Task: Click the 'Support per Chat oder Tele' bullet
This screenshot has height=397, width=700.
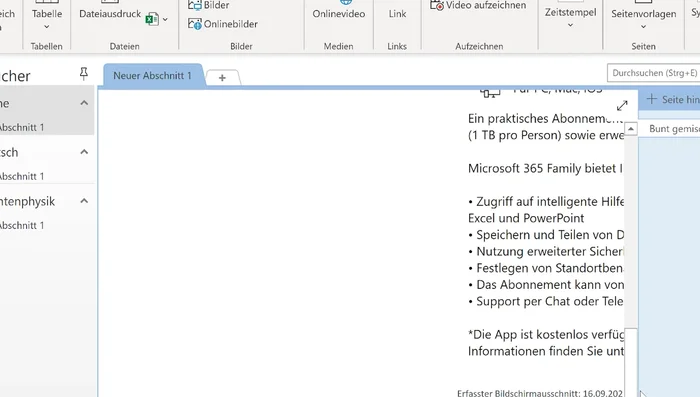Action: tap(546, 301)
